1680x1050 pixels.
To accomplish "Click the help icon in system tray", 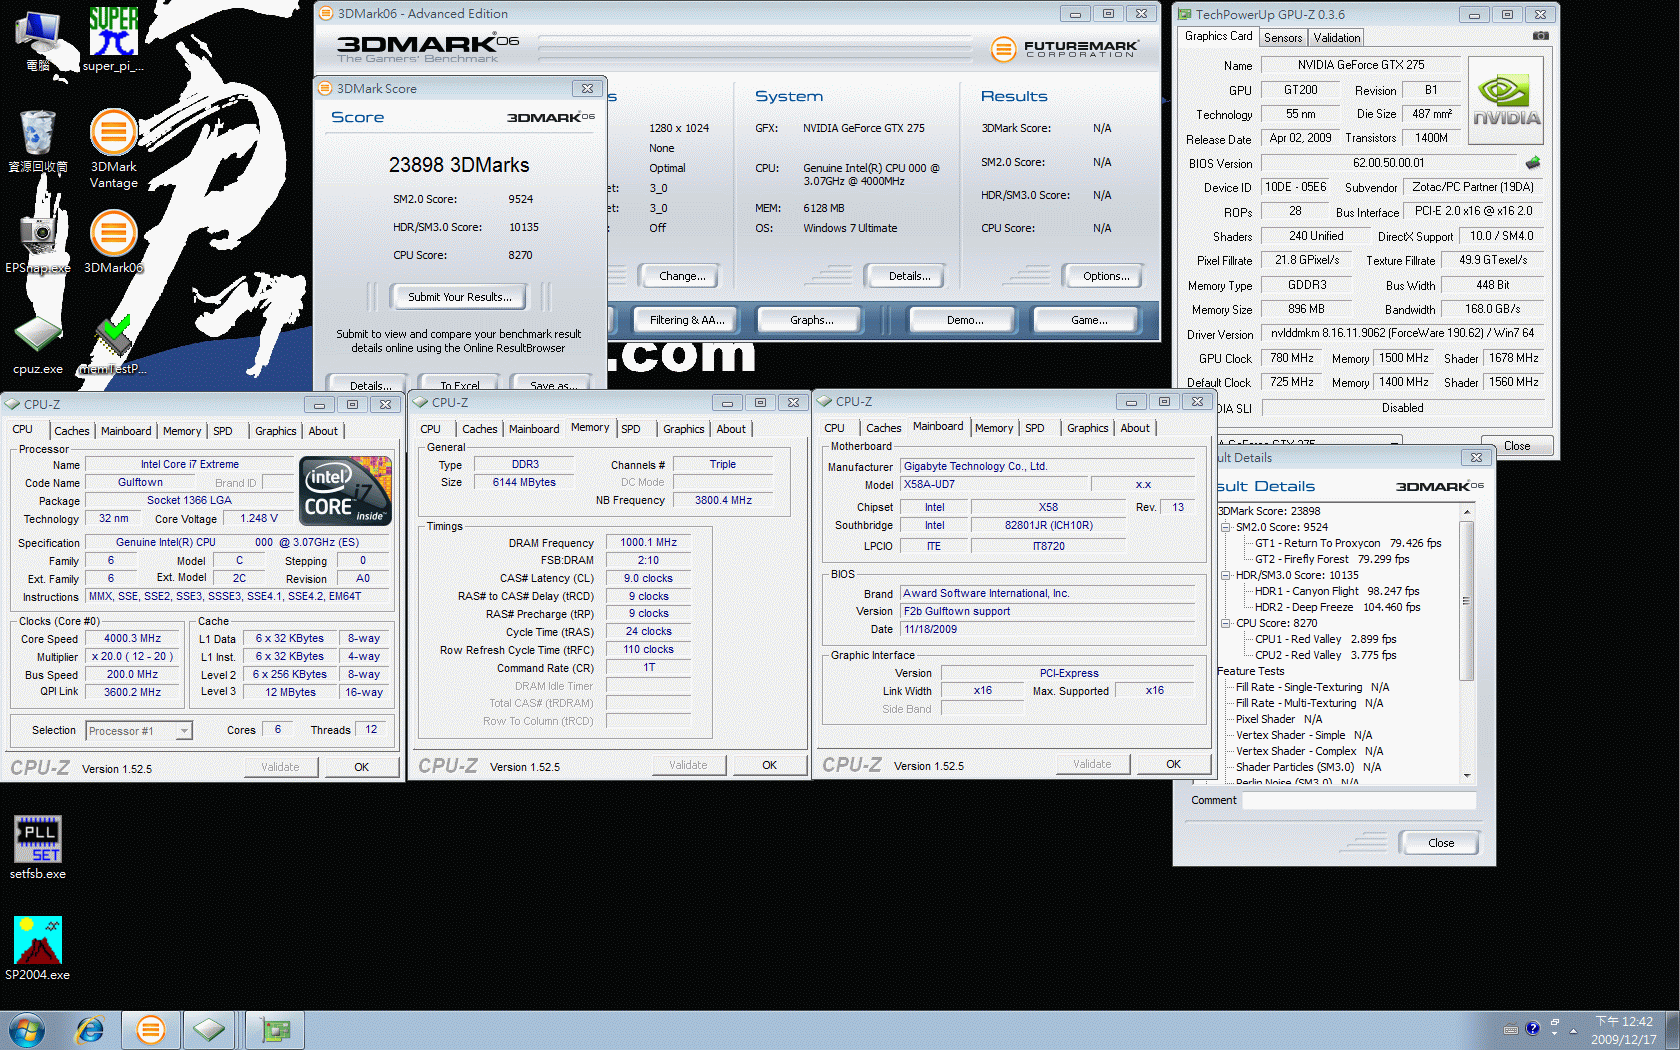I will point(1532,1028).
